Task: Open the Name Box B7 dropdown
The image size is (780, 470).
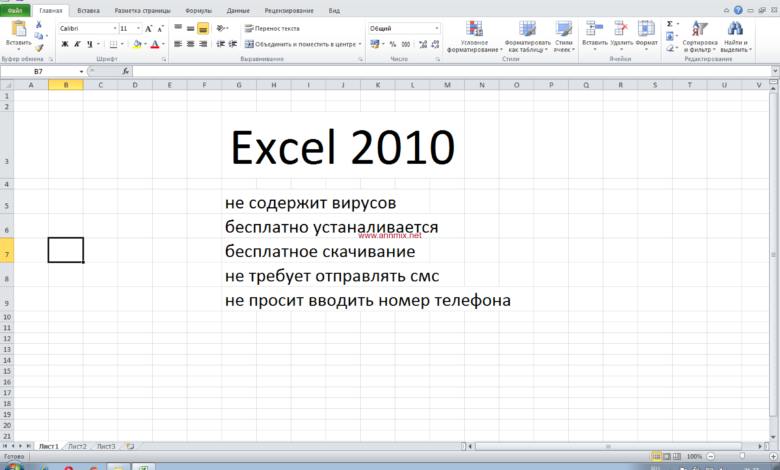Action: click(81, 72)
